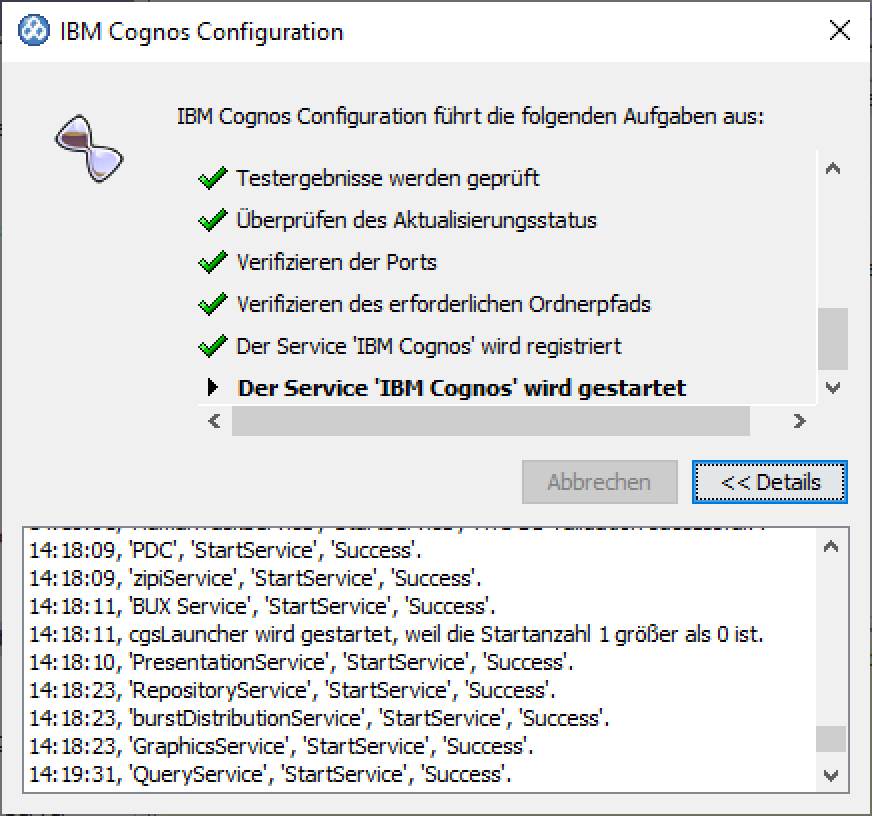This screenshot has height=816, width=872.
Task: Collapse the log with << Details button
Action: 769,482
